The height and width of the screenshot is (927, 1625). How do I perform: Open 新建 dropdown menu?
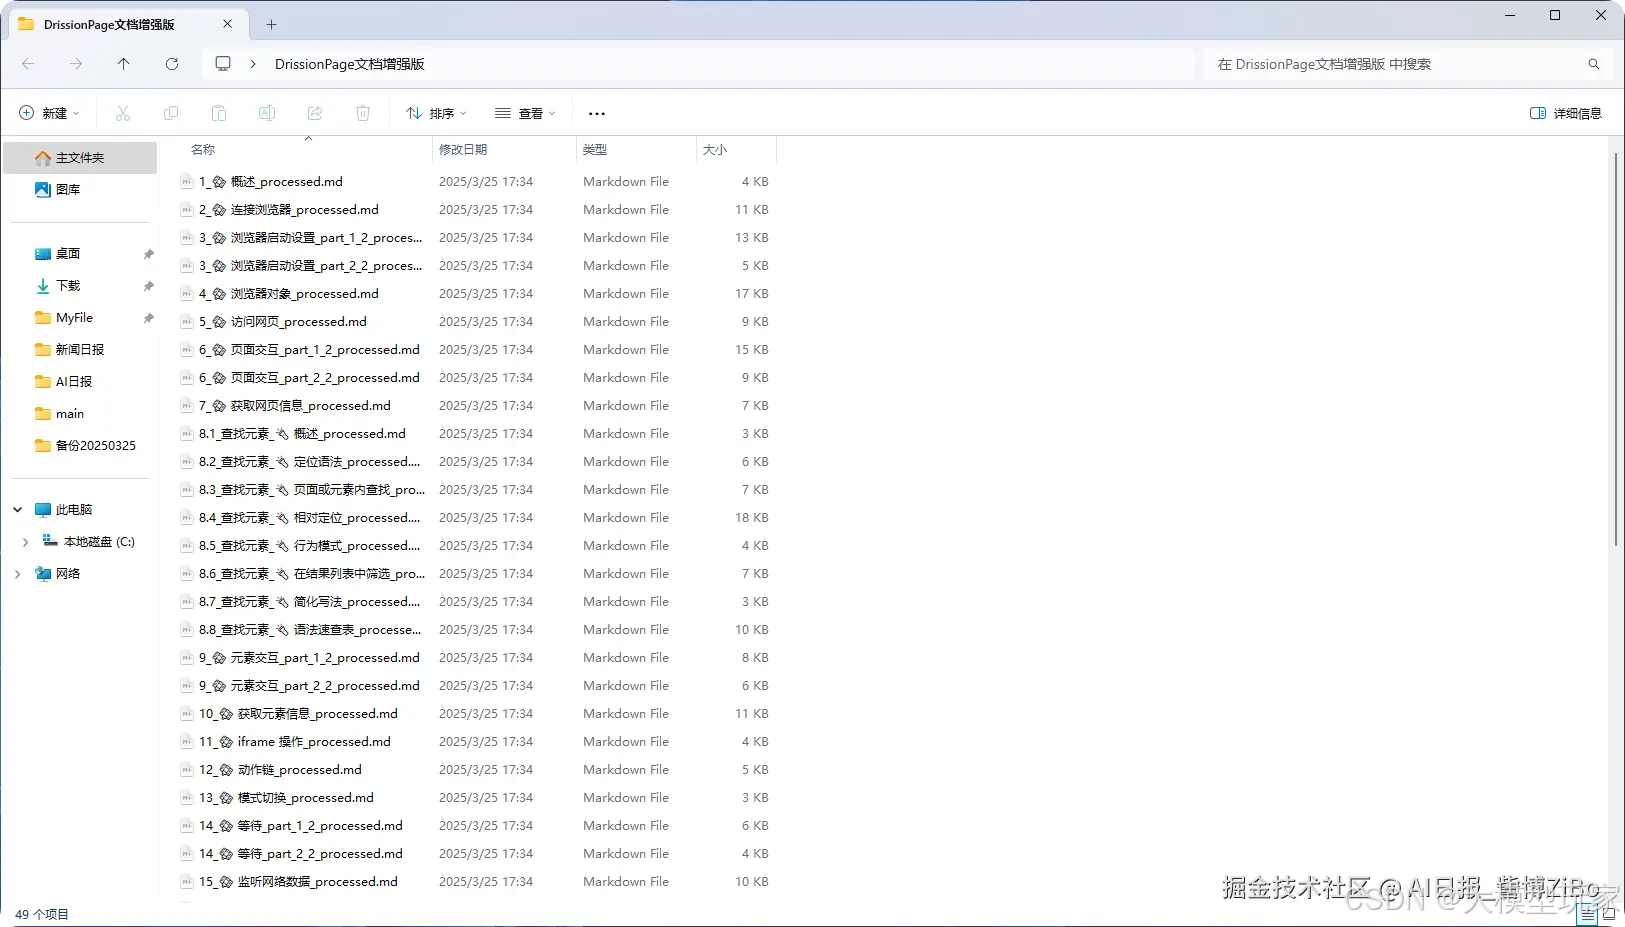49,113
